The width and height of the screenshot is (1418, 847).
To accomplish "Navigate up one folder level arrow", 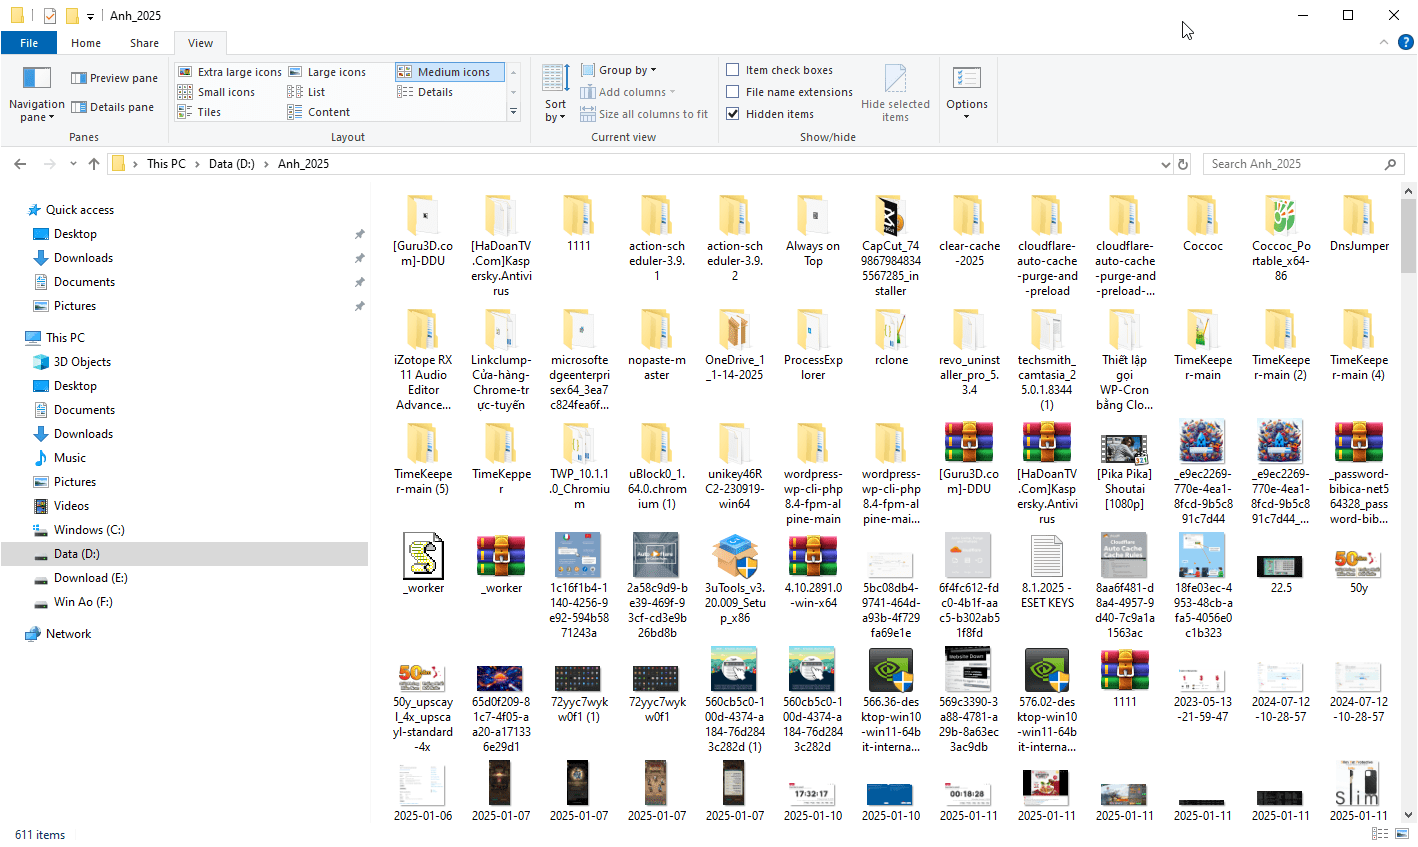I will pyautogui.click(x=94, y=164).
